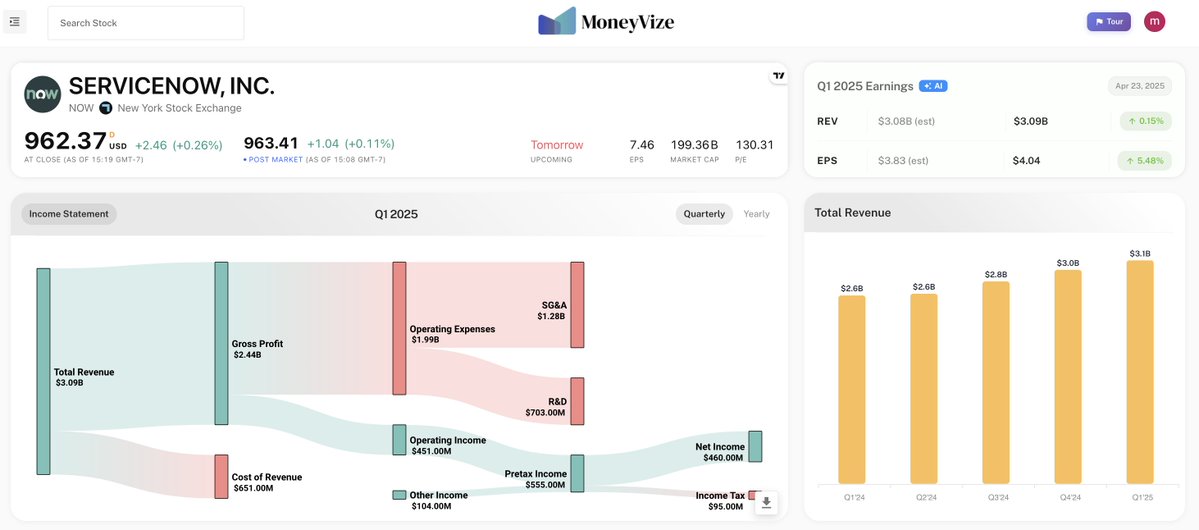Select the Income Statement tab

[69, 214]
